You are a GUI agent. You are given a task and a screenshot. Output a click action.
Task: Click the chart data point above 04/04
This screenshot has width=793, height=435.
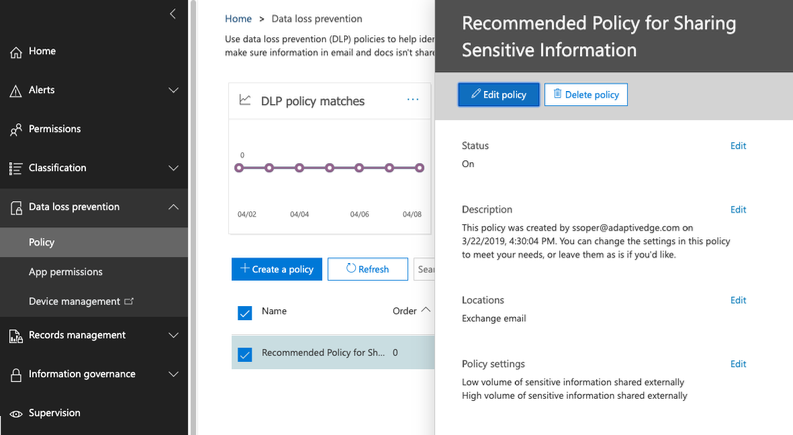click(299, 168)
